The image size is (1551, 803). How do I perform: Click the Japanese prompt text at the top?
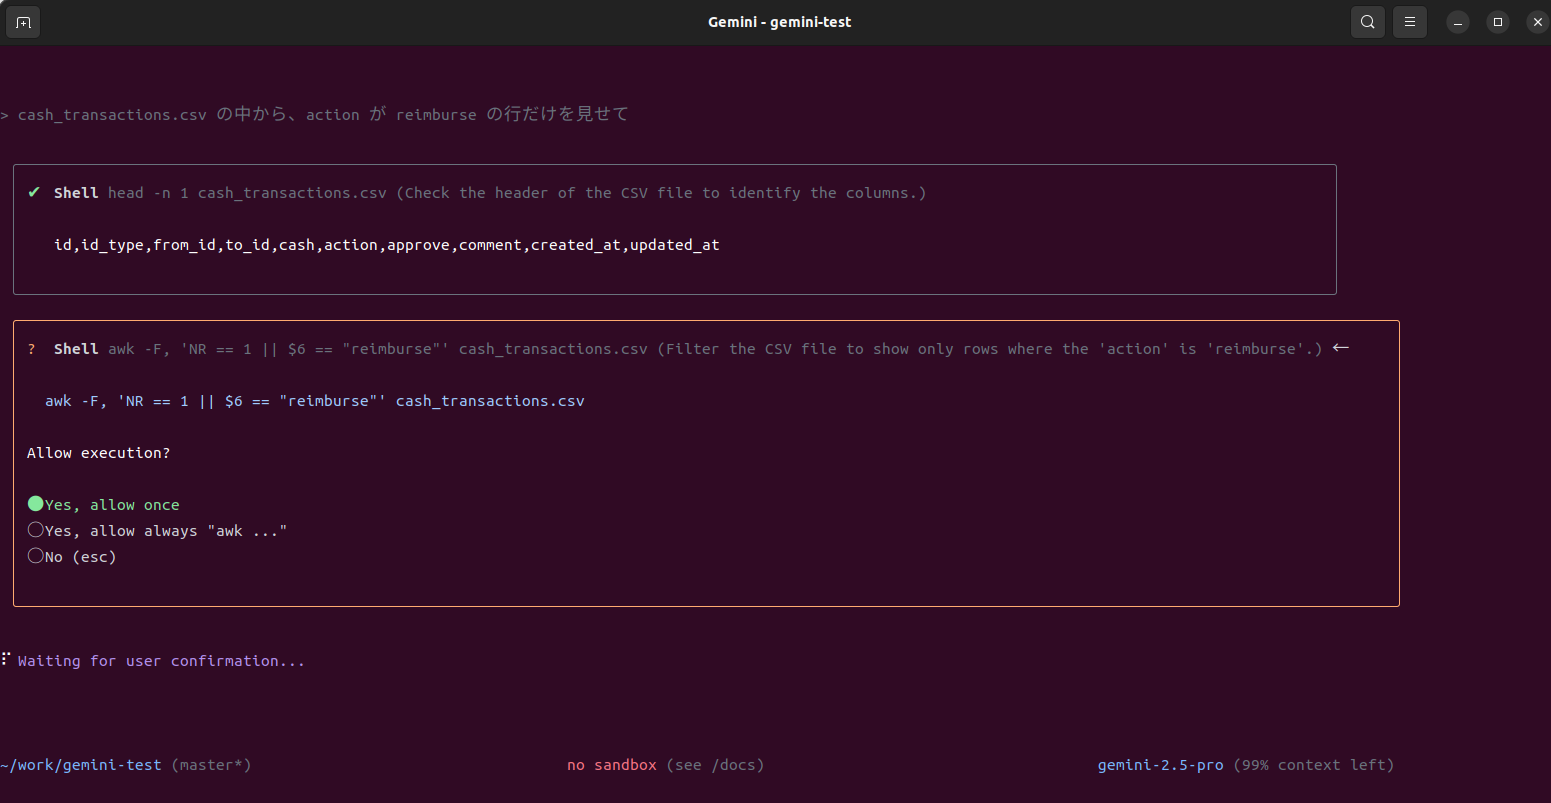[317, 113]
